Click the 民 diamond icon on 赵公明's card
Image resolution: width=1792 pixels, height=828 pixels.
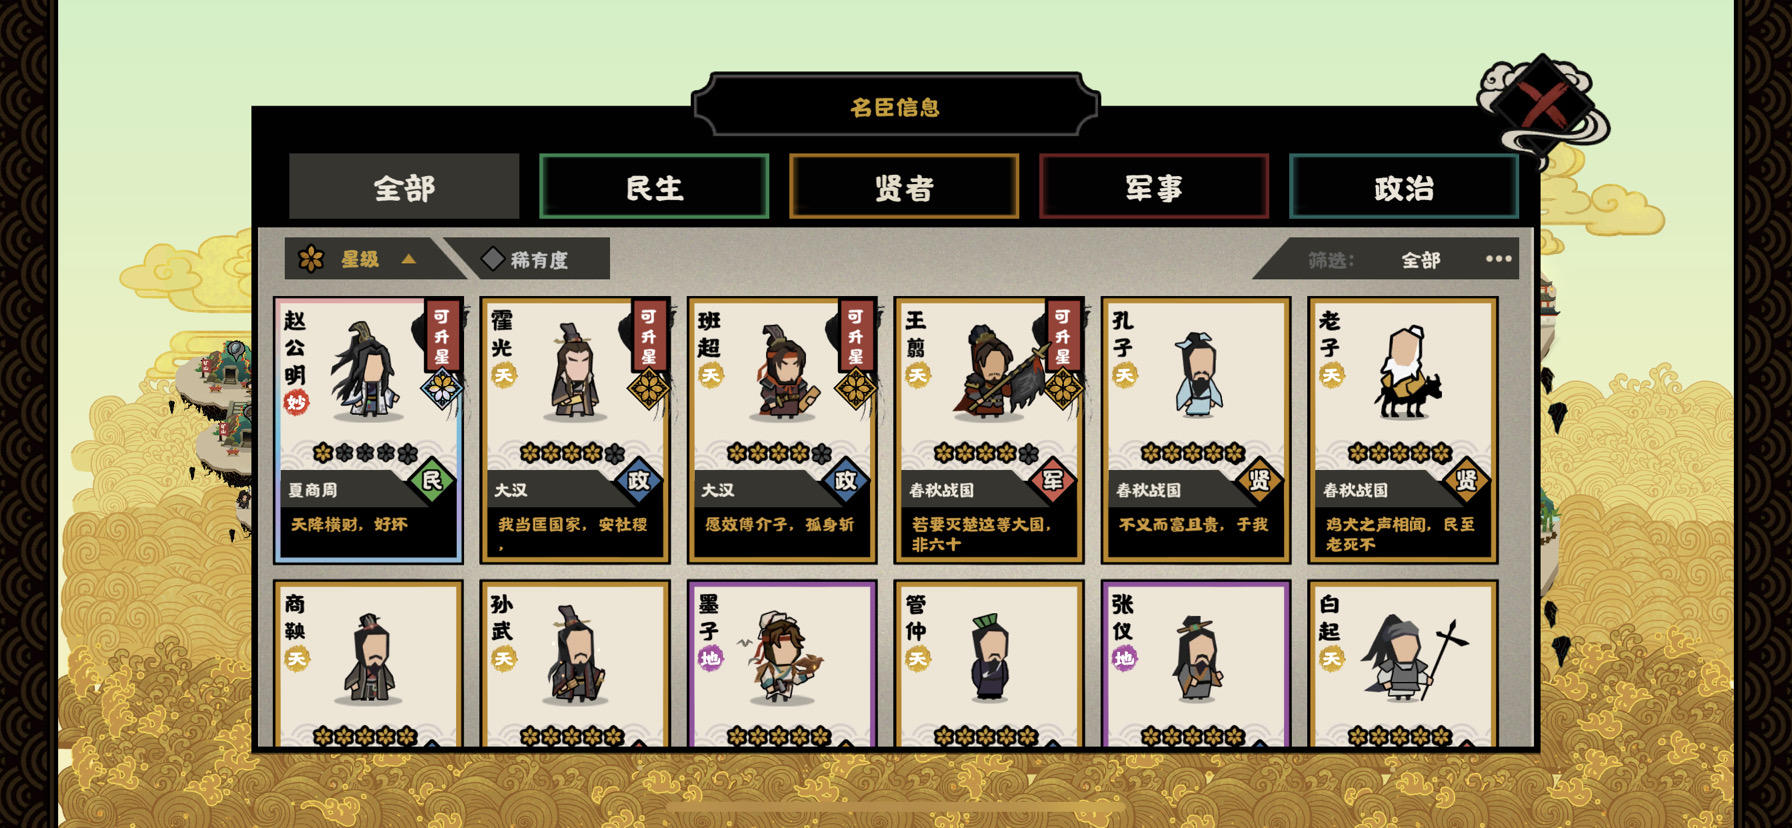pos(432,481)
